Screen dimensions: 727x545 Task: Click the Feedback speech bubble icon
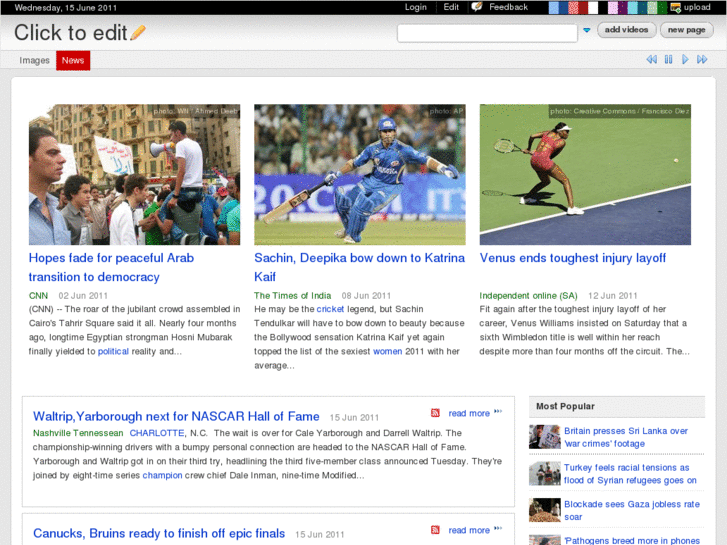pos(477,7)
